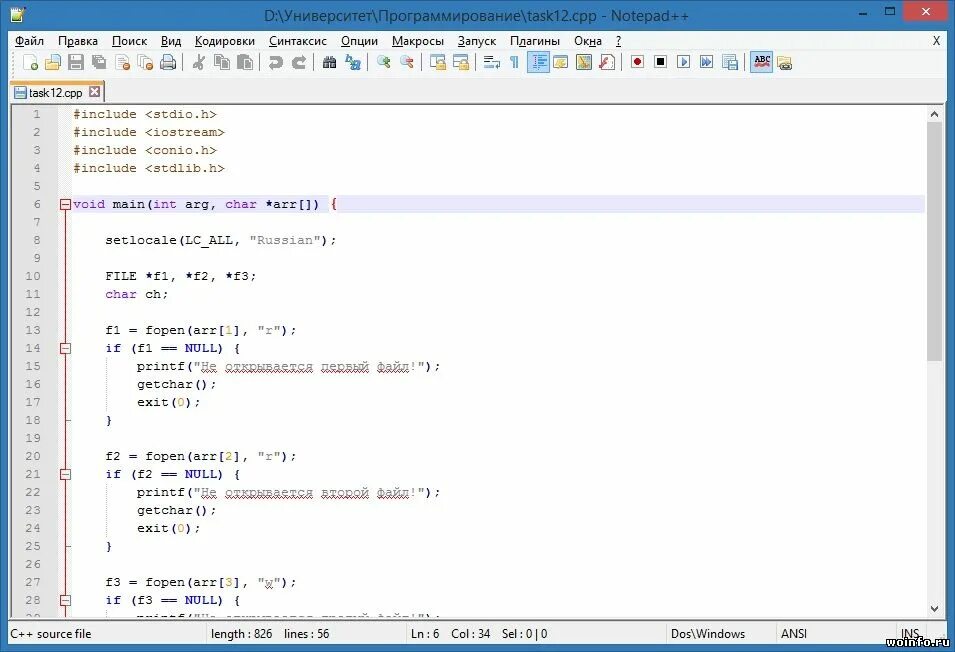Click the Open file toolbar icon
The height and width of the screenshot is (652, 955).
[x=53, y=62]
